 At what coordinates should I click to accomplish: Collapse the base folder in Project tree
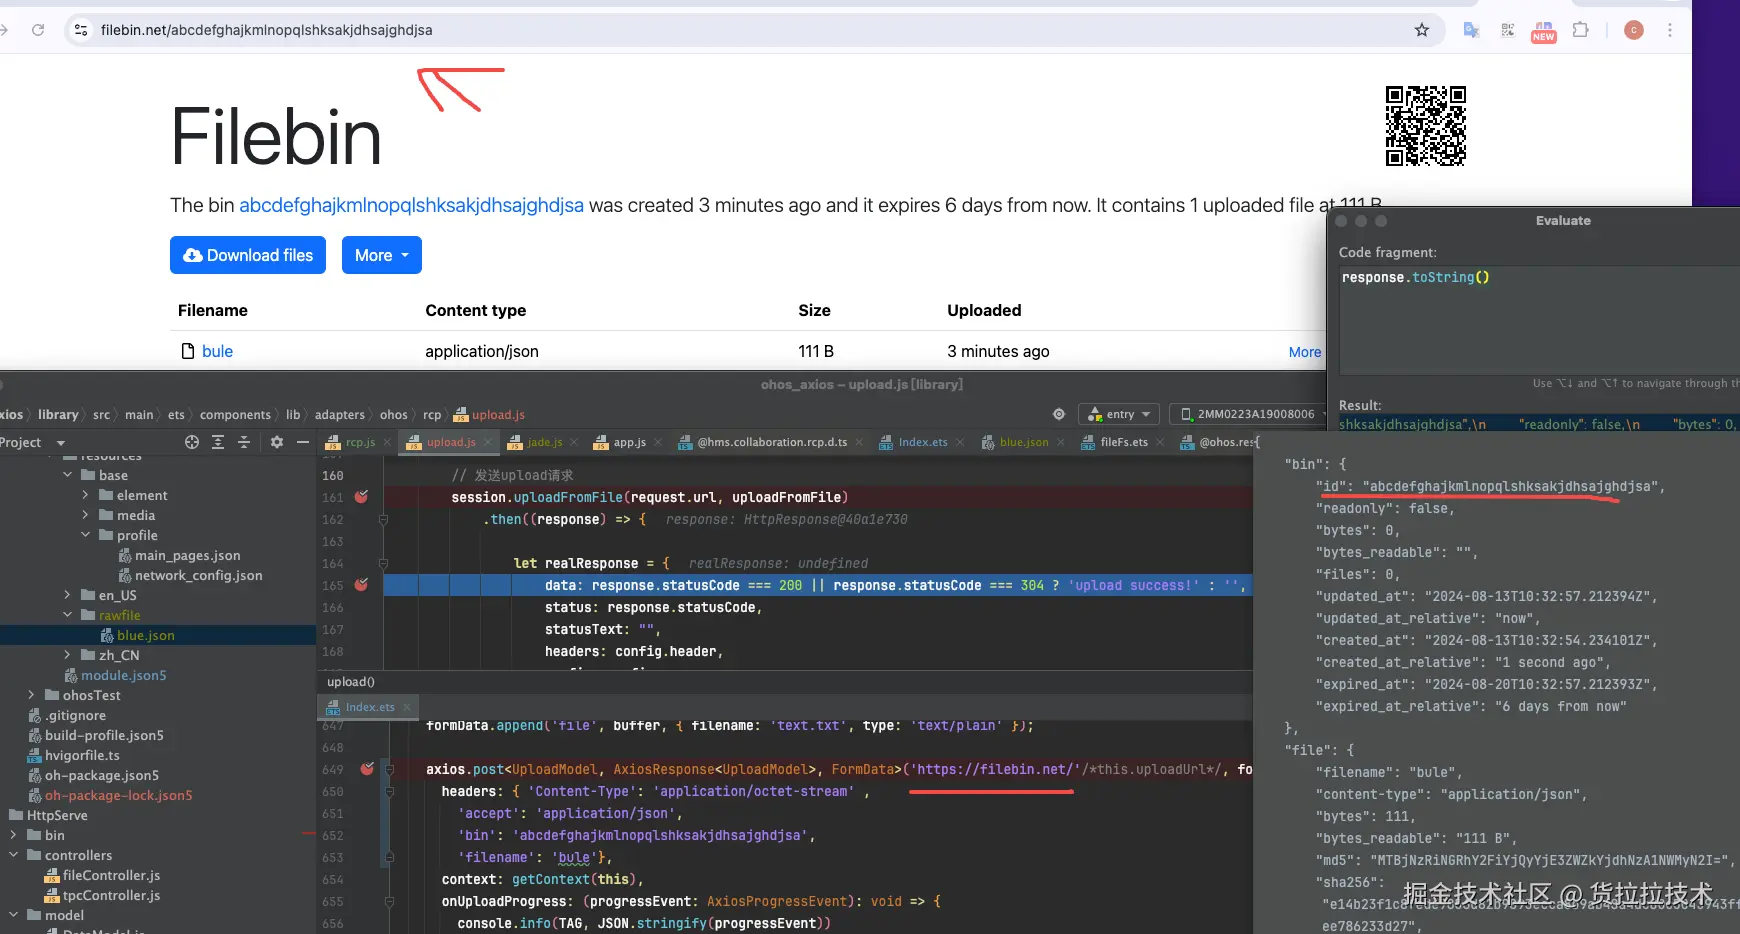click(68, 475)
